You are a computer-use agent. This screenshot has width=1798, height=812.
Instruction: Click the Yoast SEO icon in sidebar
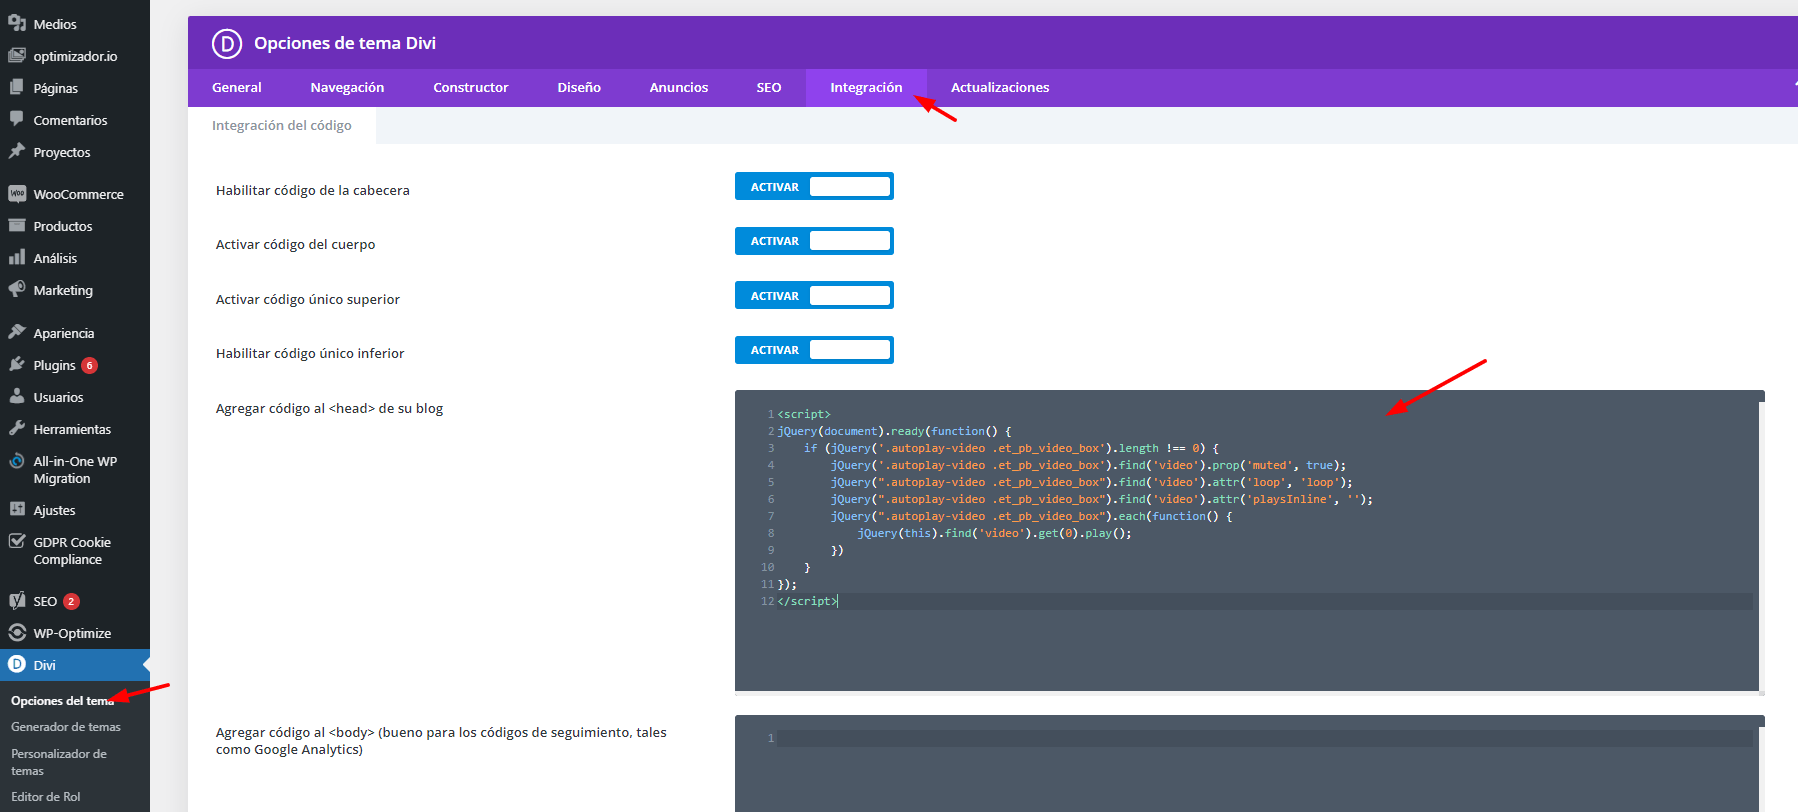click(17, 600)
